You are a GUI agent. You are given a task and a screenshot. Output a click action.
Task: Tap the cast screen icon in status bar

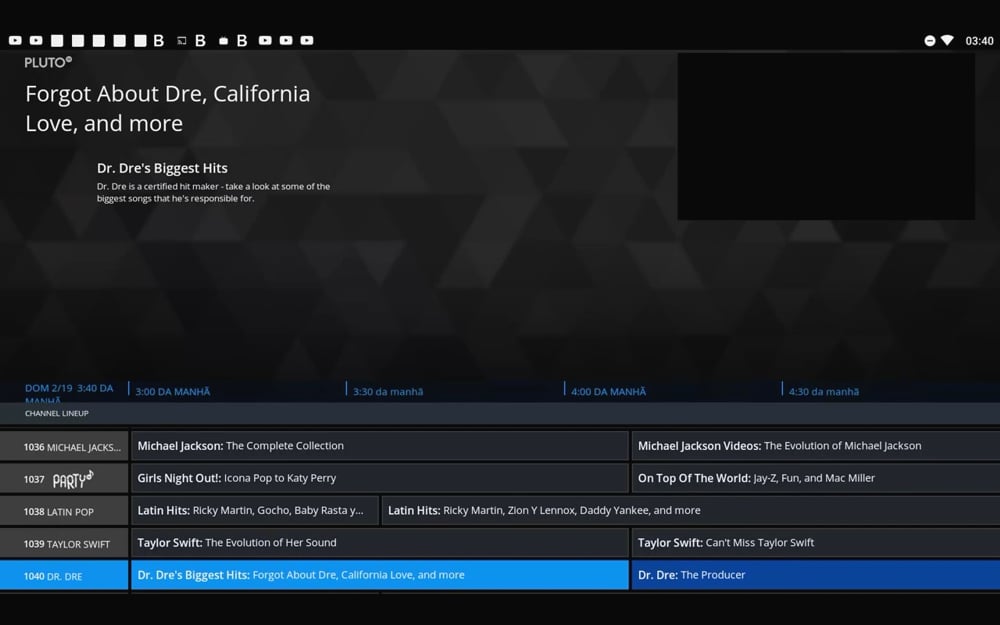pyautogui.click(x=182, y=41)
